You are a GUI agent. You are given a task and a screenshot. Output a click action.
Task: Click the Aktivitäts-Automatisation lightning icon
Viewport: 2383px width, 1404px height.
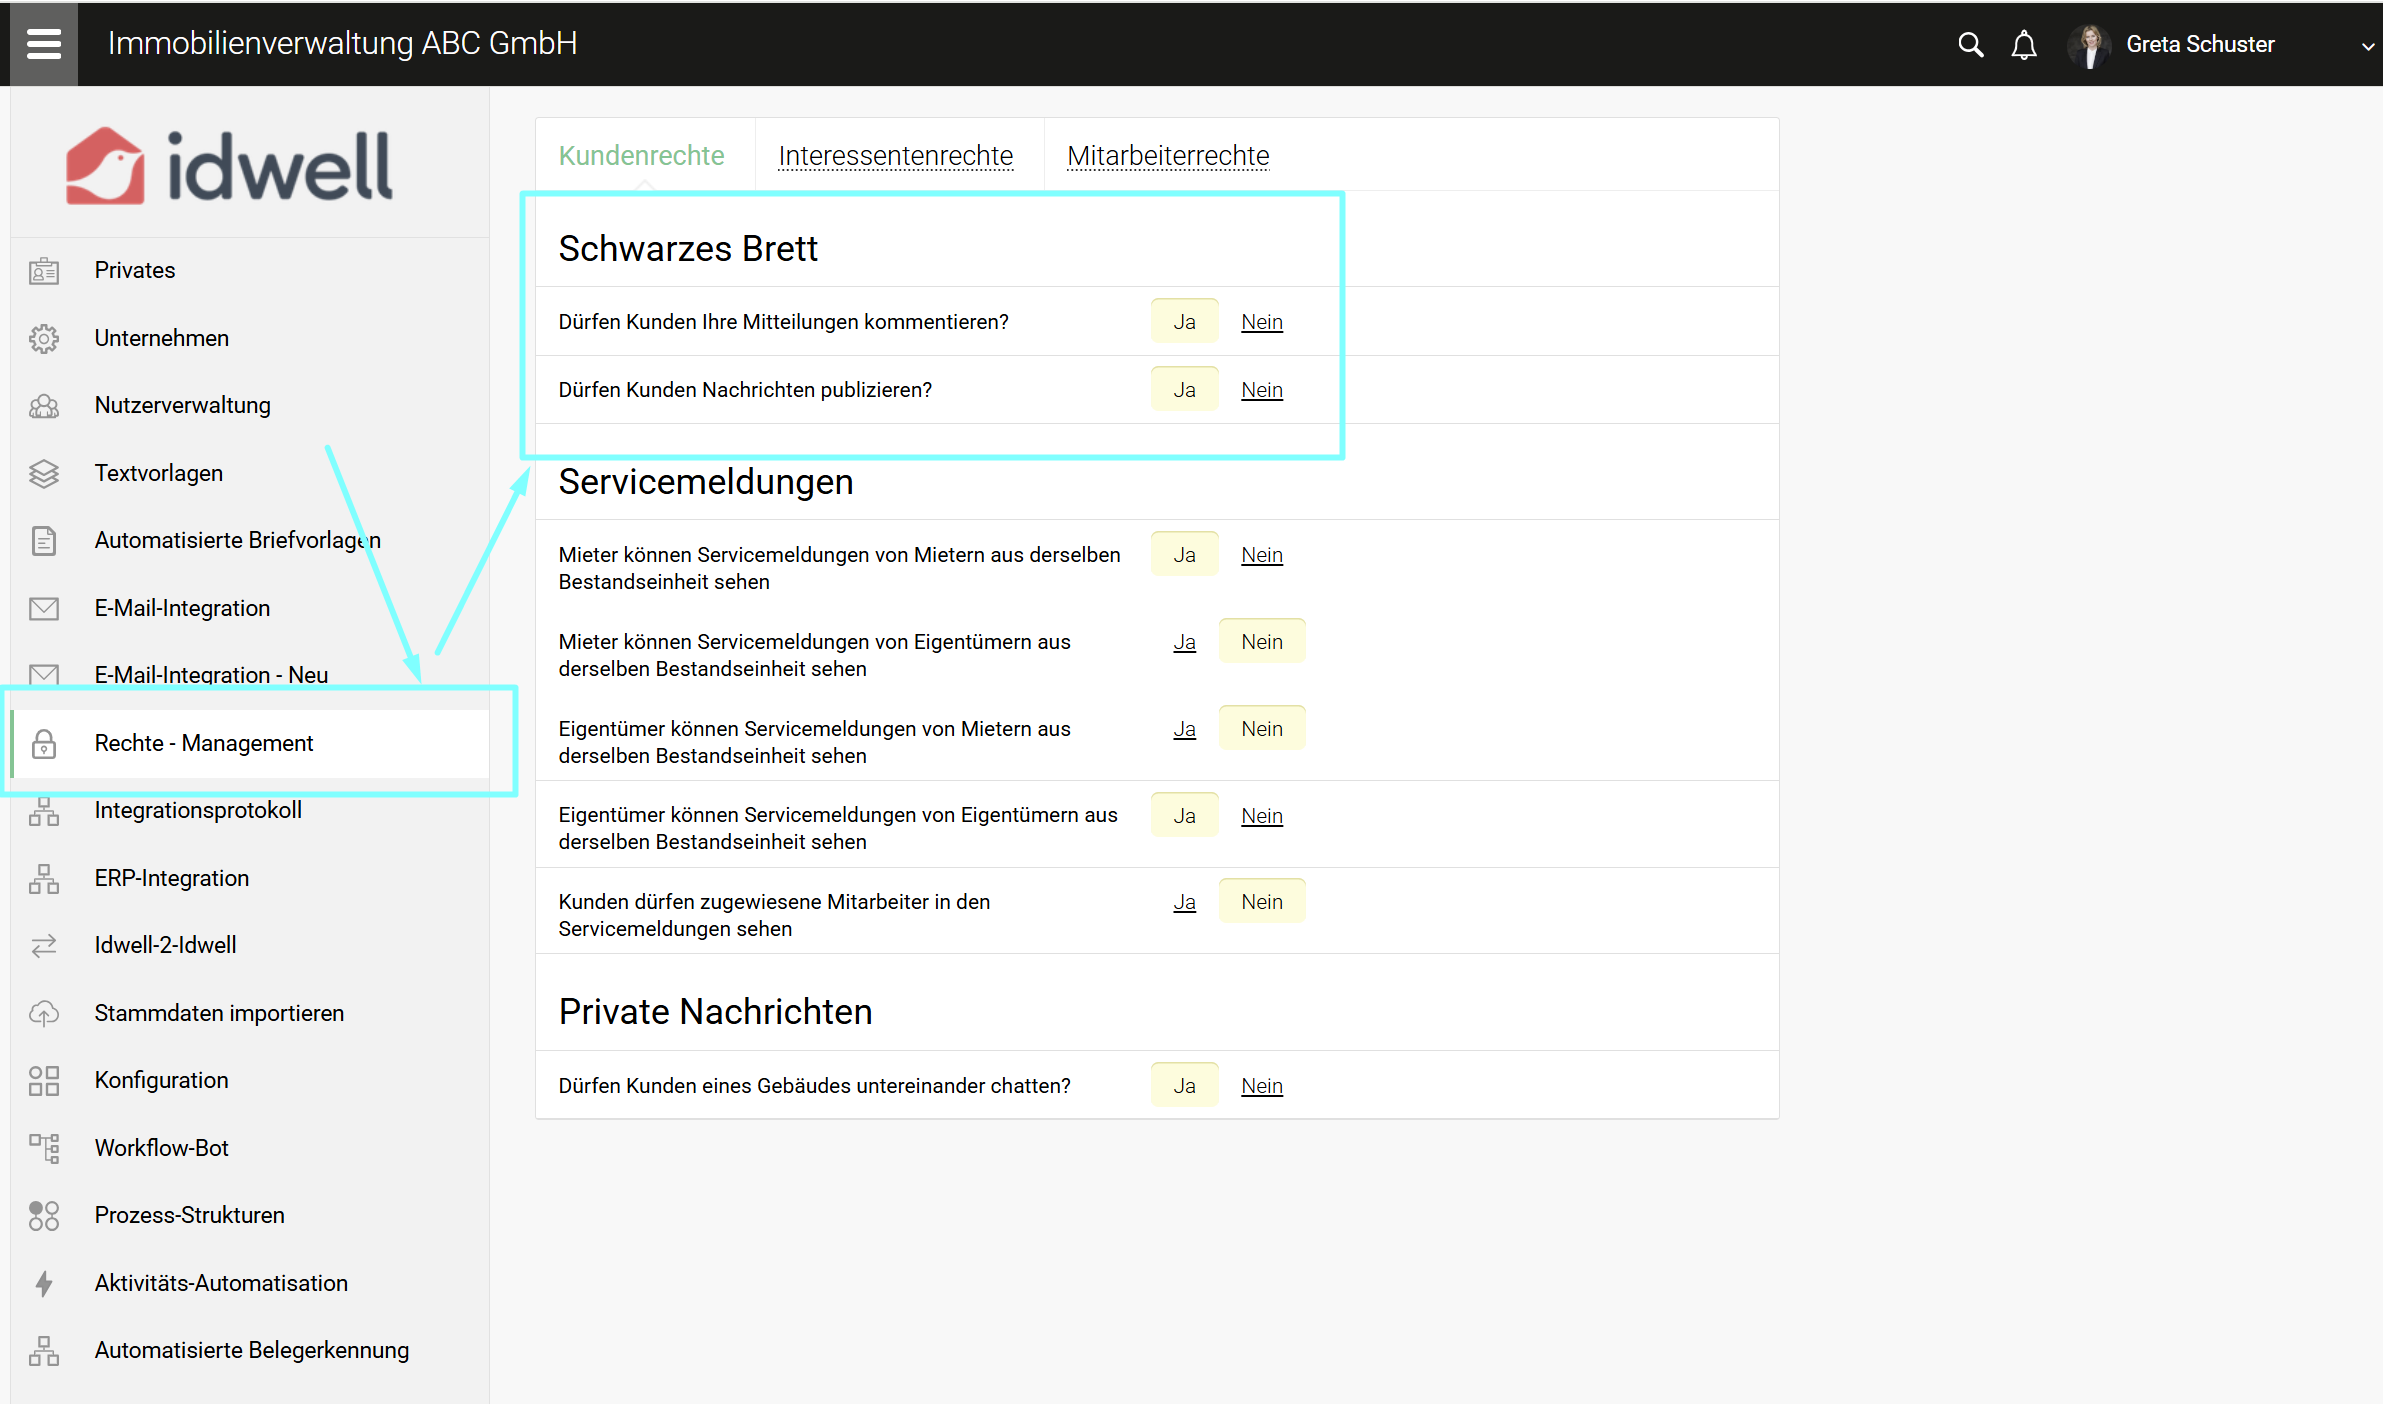click(44, 1283)
